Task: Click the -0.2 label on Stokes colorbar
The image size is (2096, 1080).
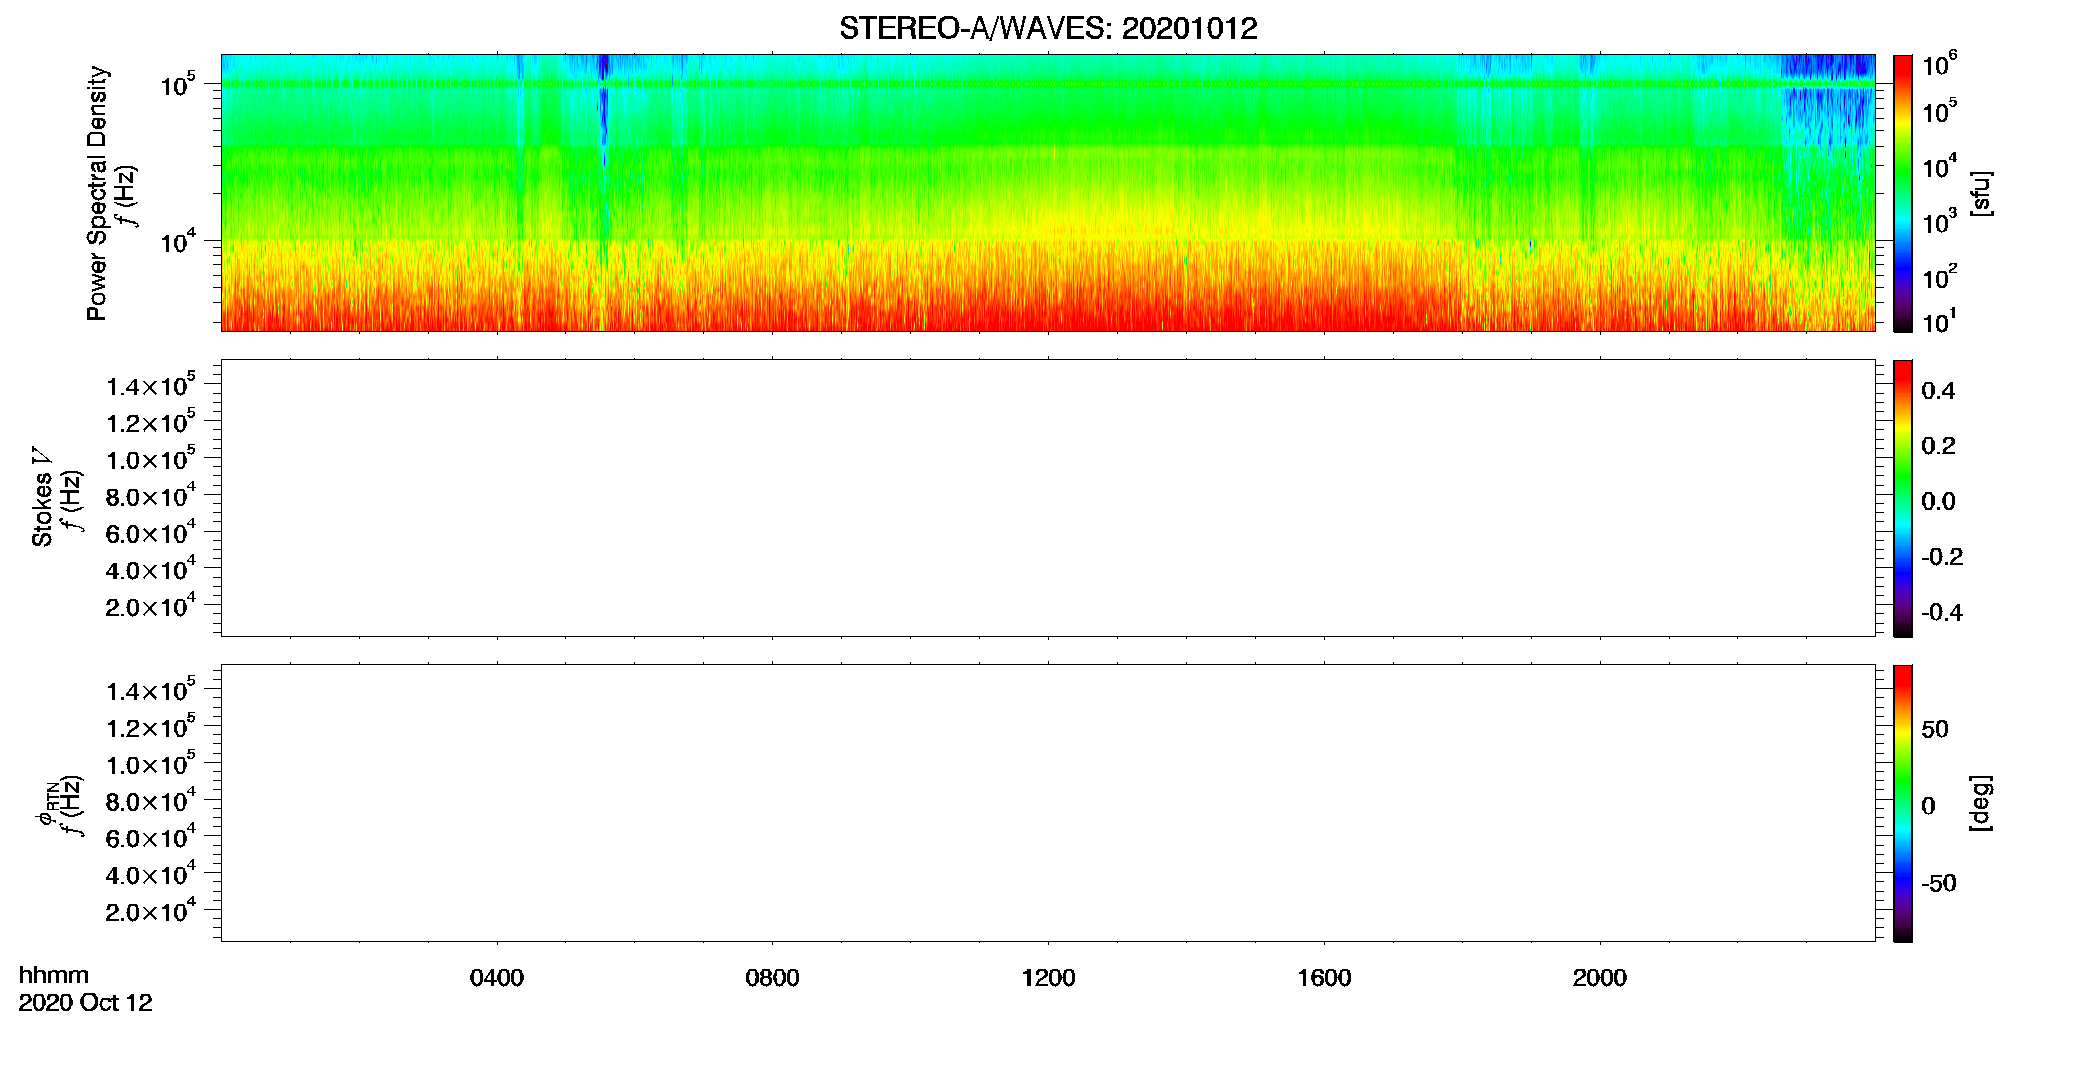Action: (1942, 557)
